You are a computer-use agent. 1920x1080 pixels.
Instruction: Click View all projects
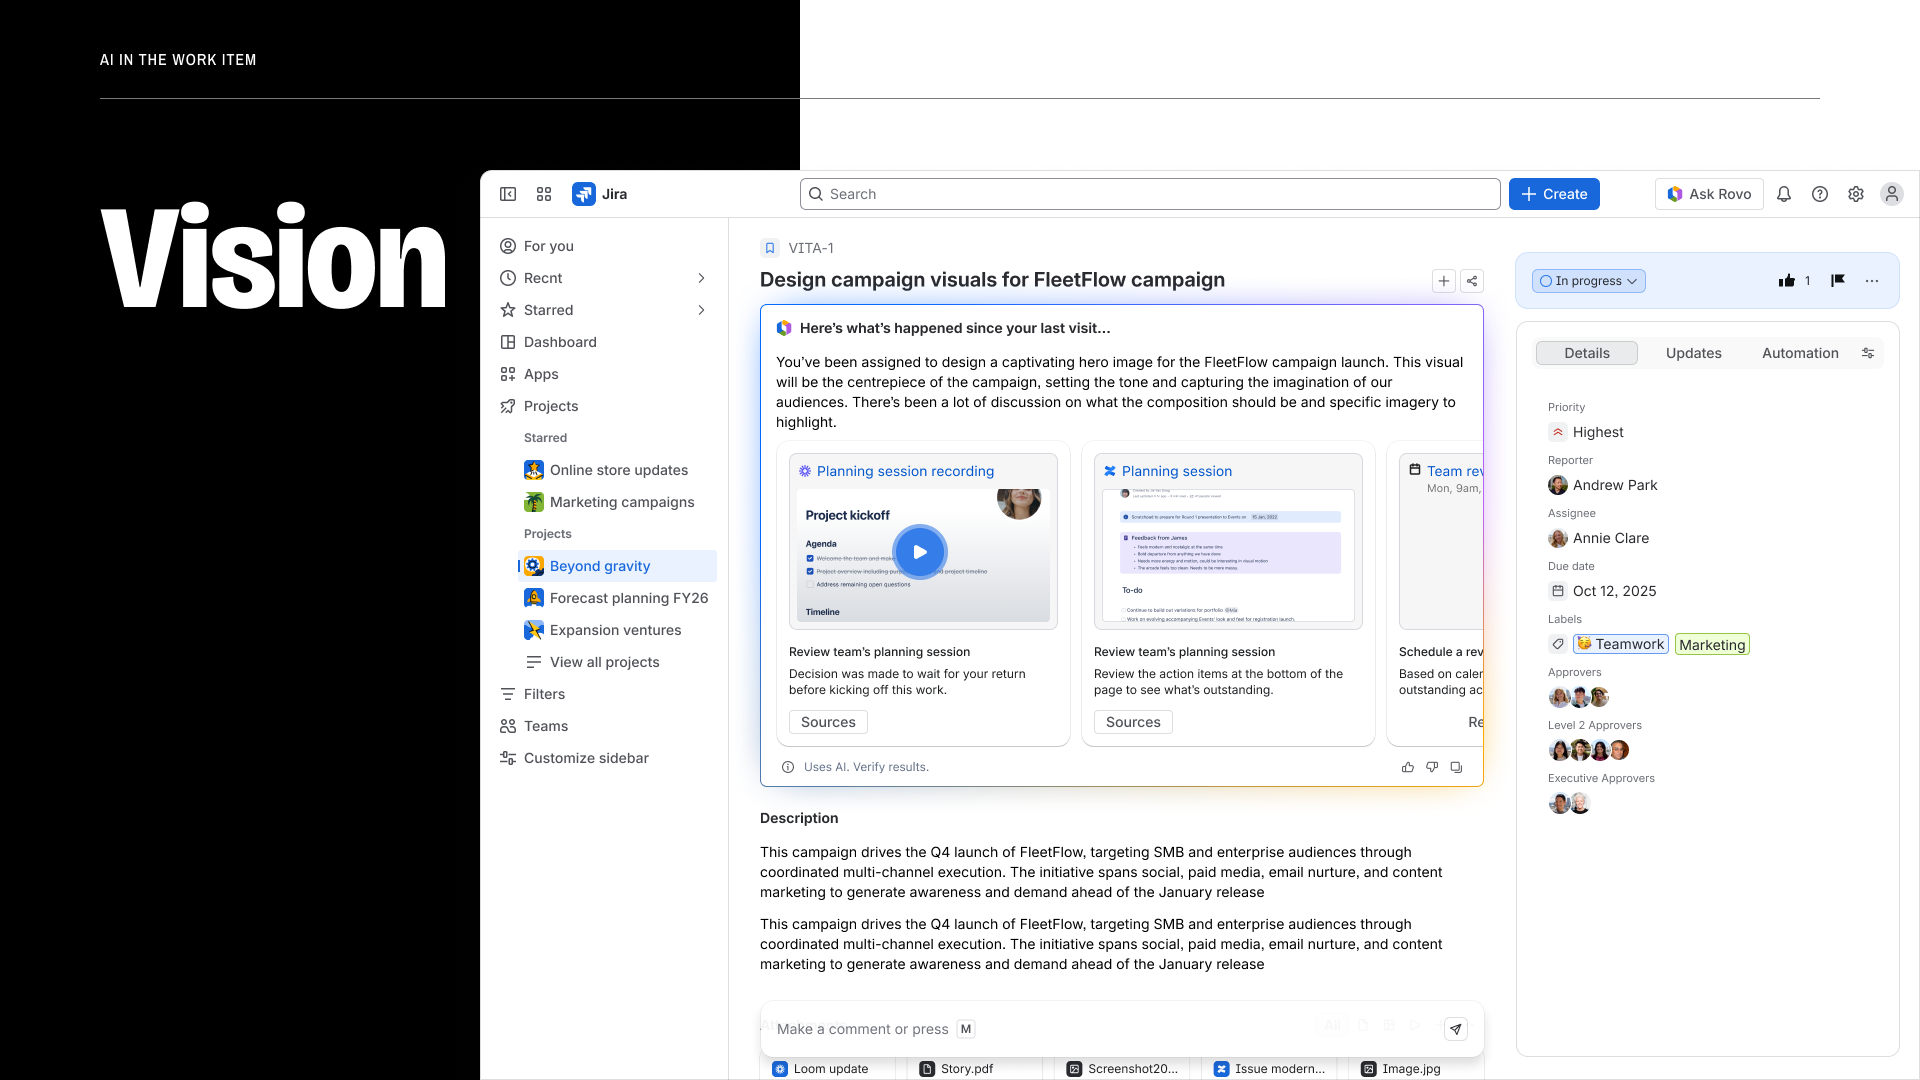pyautogui.click(x=604, y=662)
